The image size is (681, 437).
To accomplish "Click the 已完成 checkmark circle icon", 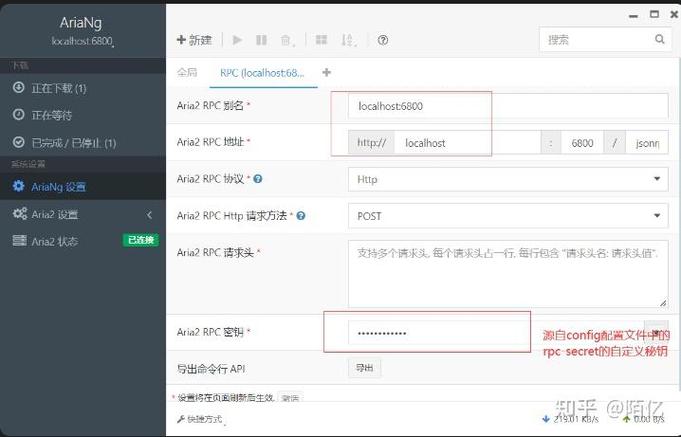I will click(x=18, y=142).
